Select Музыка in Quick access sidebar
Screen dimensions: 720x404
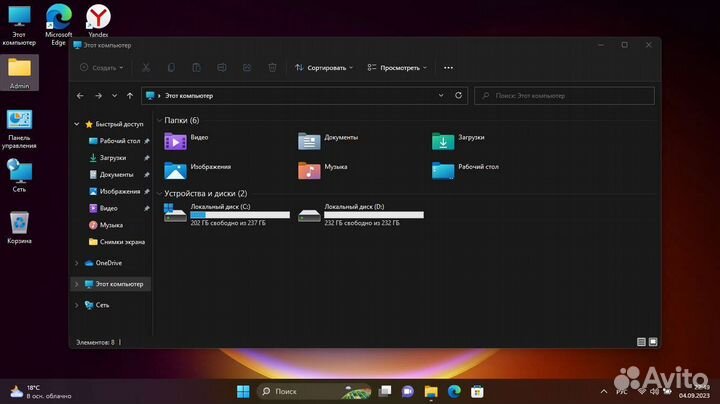coord(106,225)
